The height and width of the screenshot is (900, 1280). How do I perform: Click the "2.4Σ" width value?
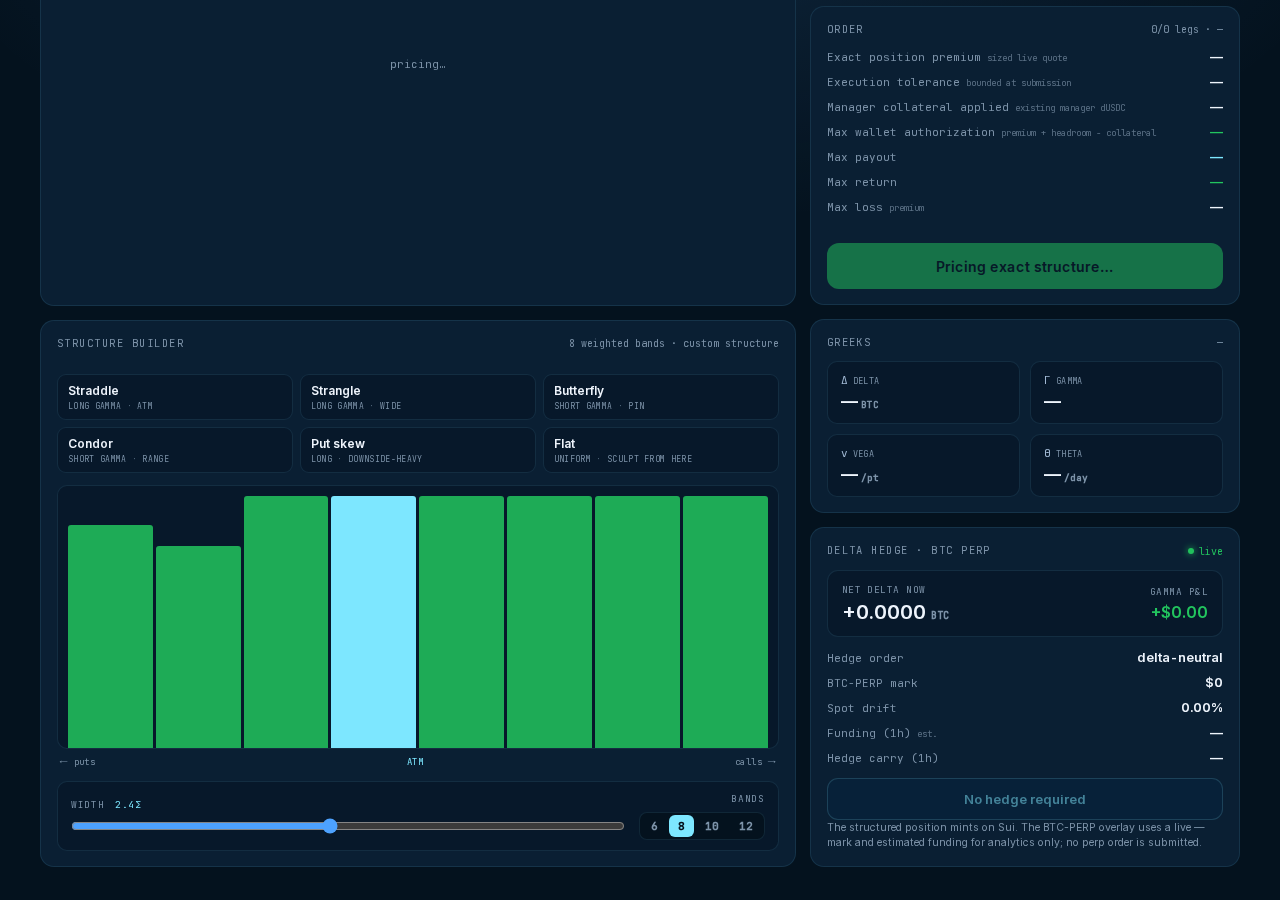(128, 805)
